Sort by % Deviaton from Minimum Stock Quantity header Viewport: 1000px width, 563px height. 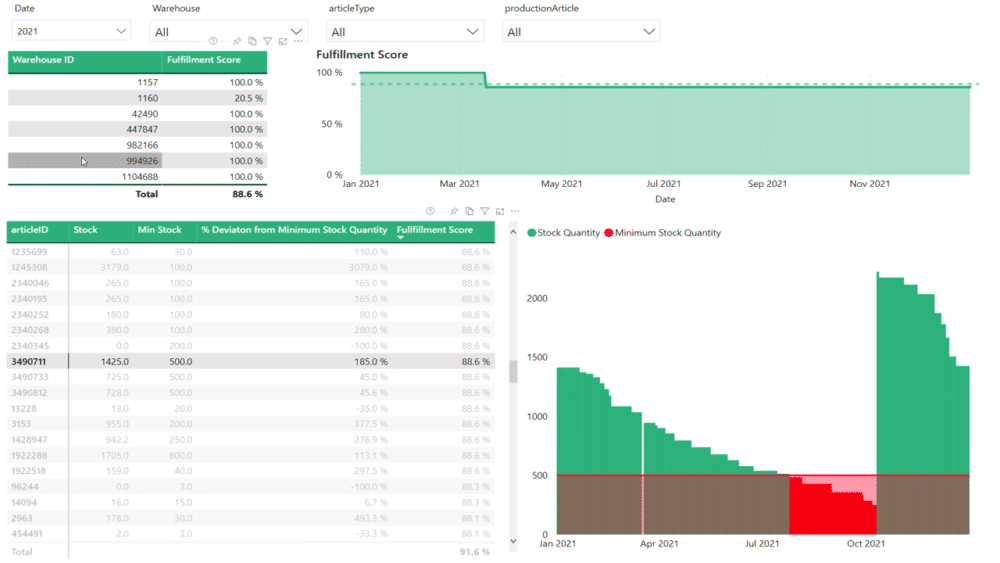coord(294,230)
